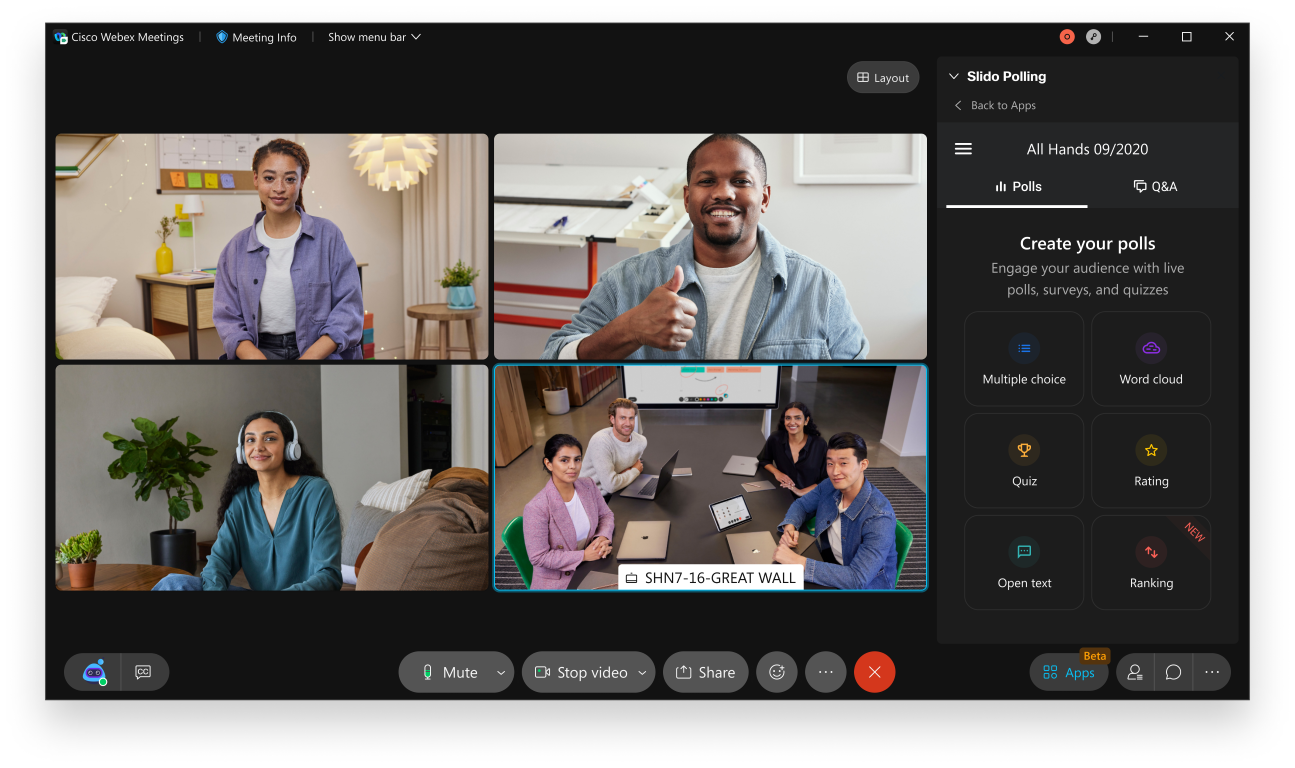Select the woman with headphones video tile

pos(272,478)
